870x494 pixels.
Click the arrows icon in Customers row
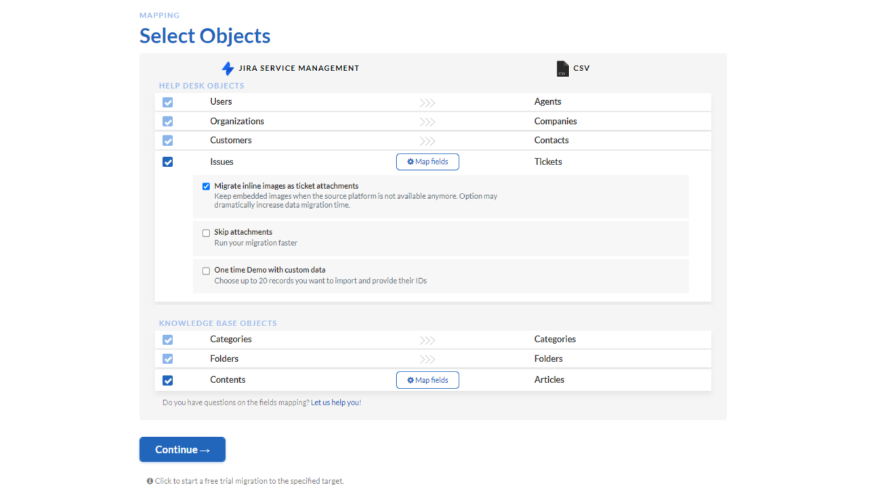[428, 141]
